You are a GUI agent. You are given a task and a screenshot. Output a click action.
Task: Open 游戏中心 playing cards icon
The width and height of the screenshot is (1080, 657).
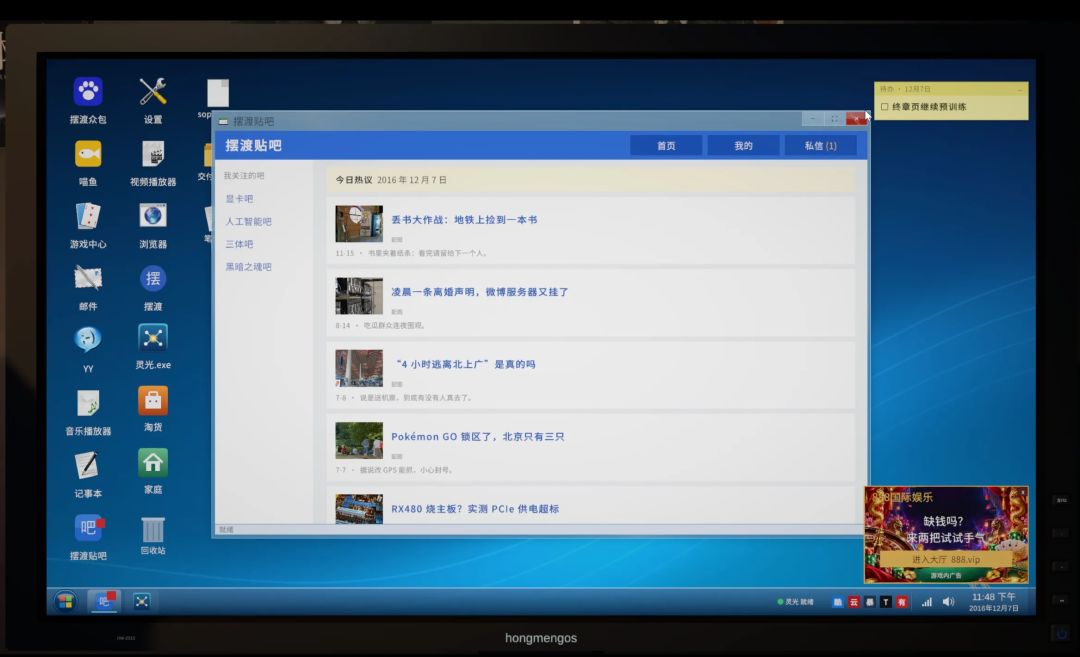[88, 216]
